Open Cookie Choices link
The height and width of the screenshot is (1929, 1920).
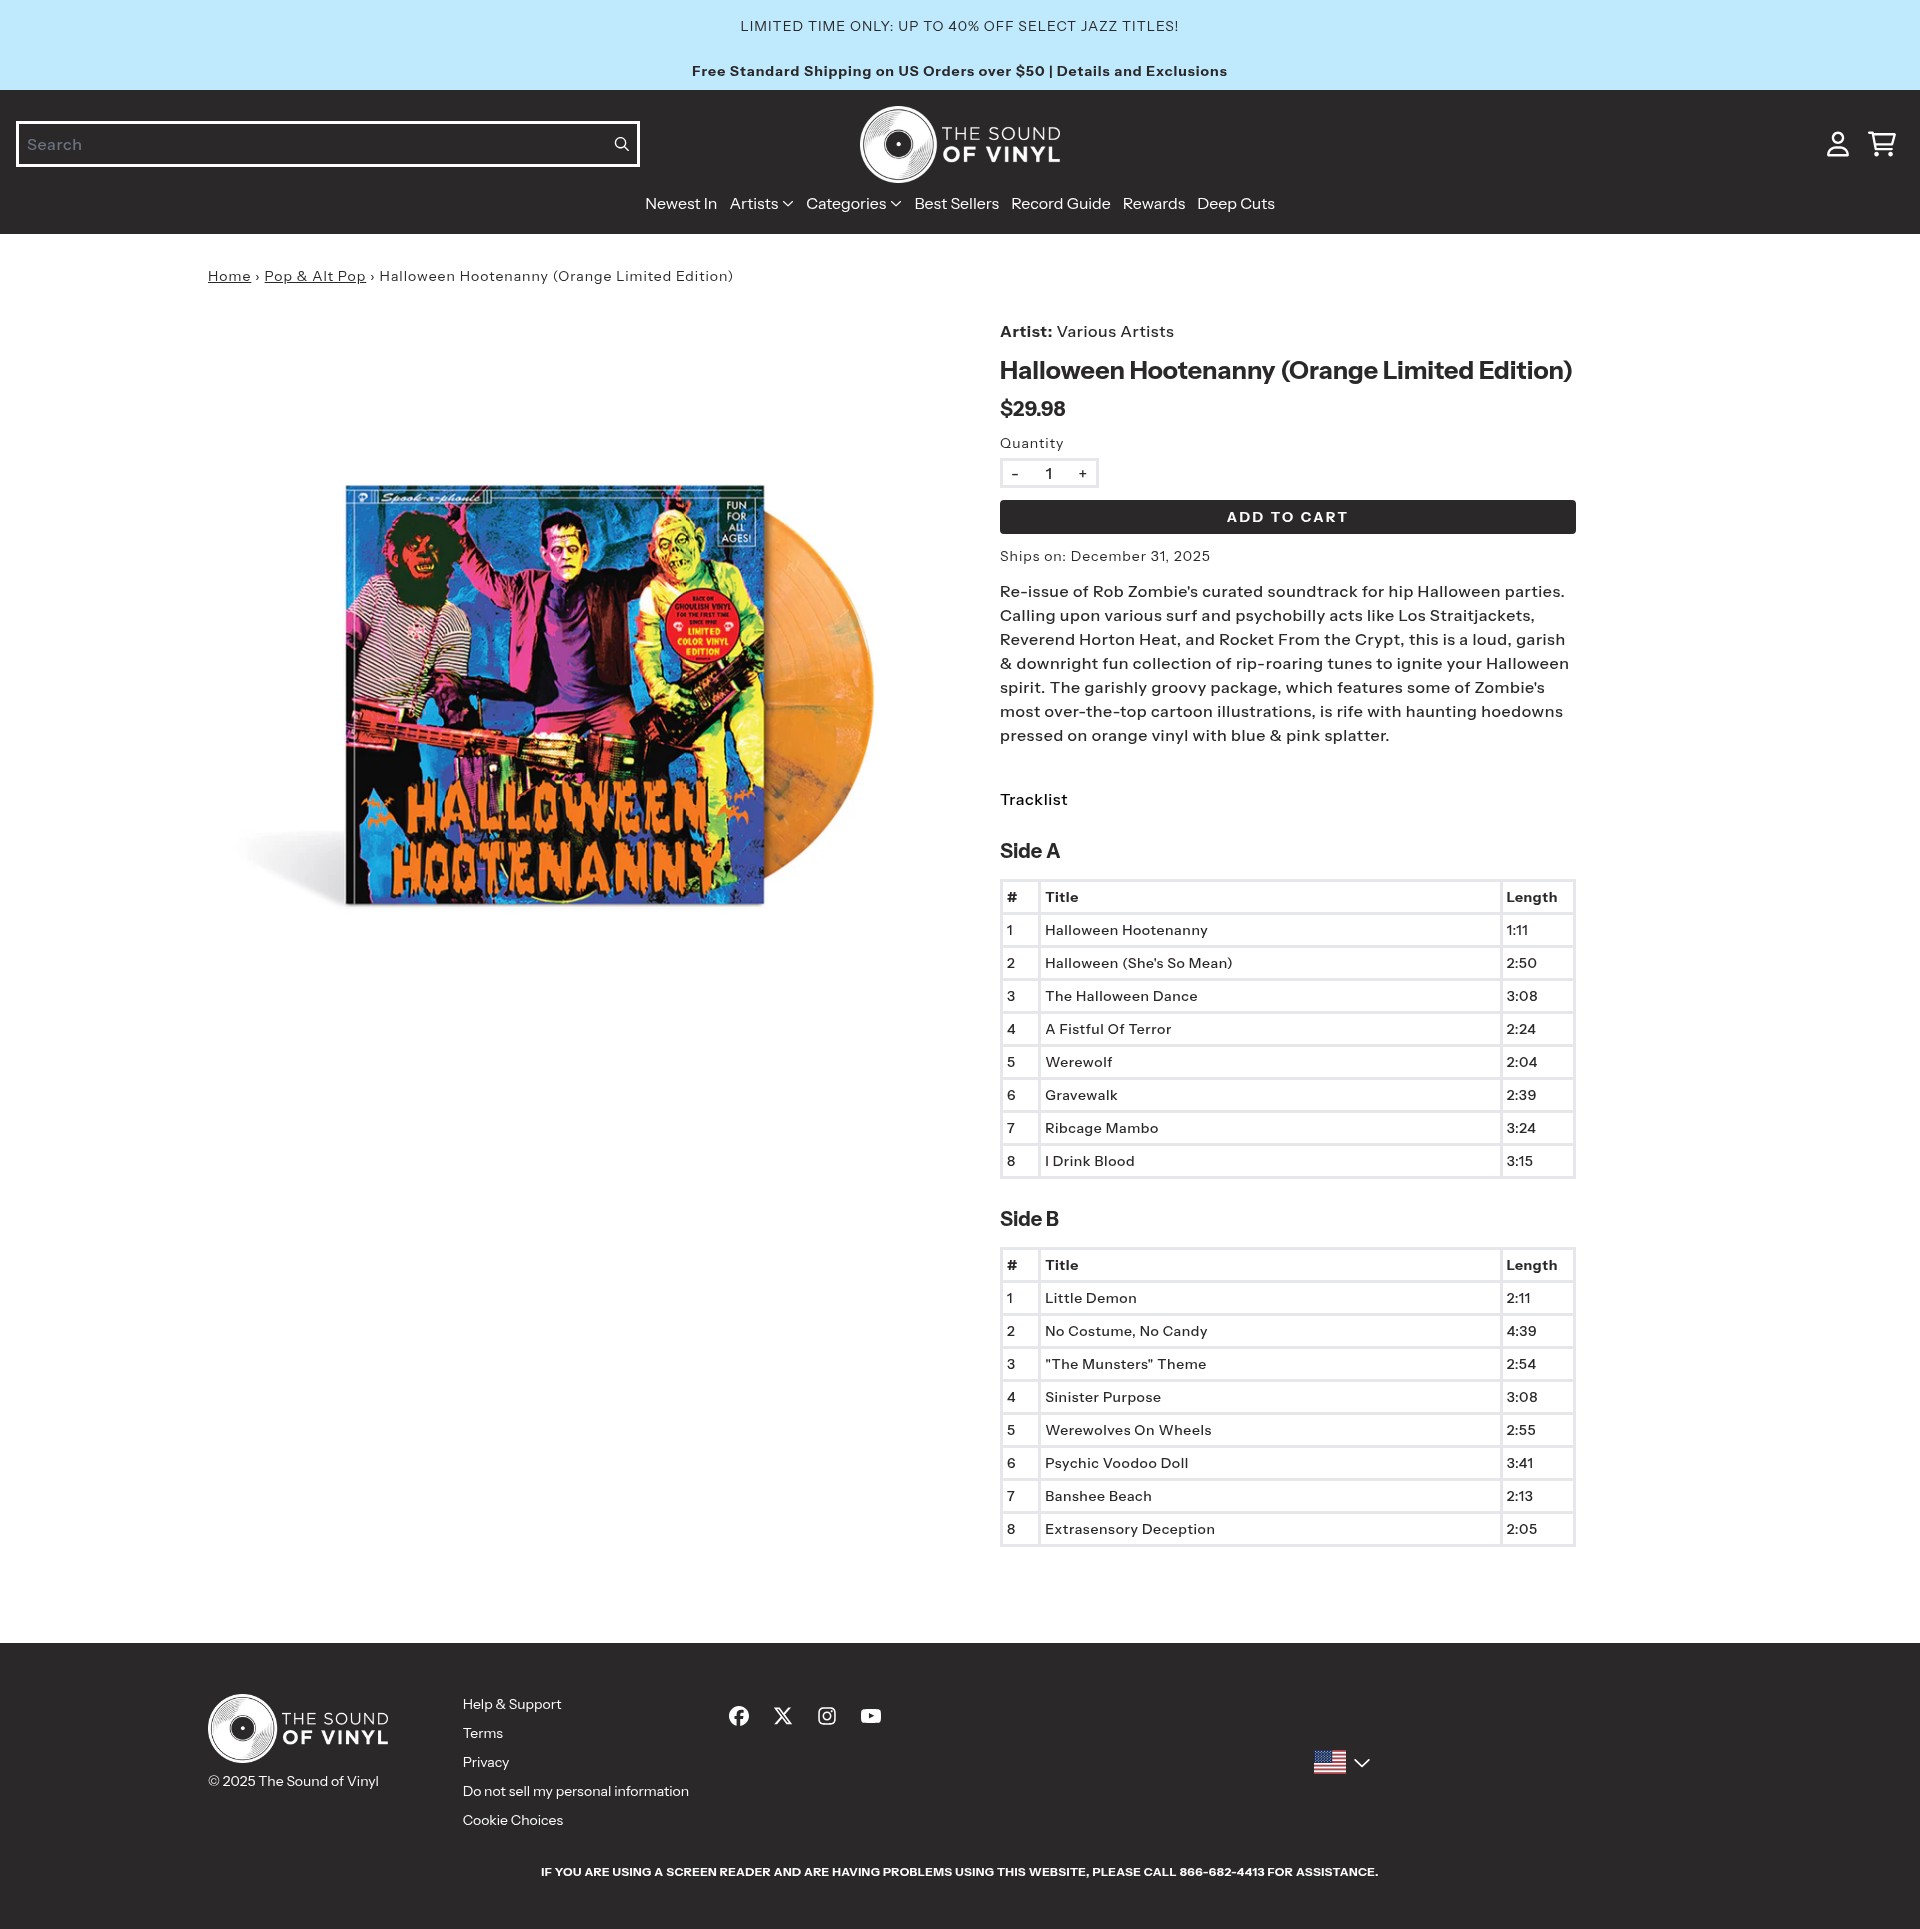513,1820
